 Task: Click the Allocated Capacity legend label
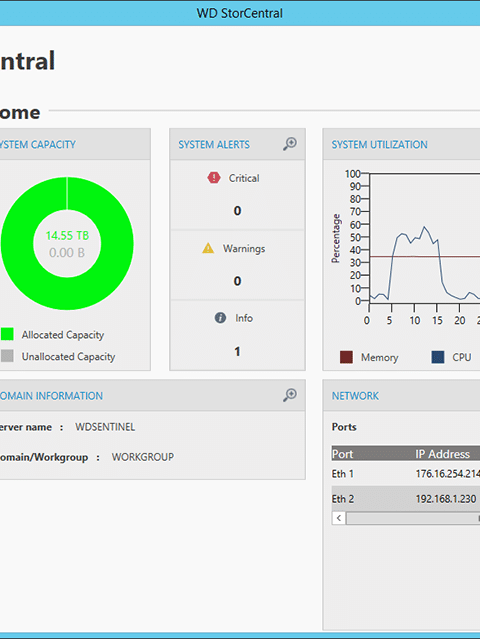point(63,335)
